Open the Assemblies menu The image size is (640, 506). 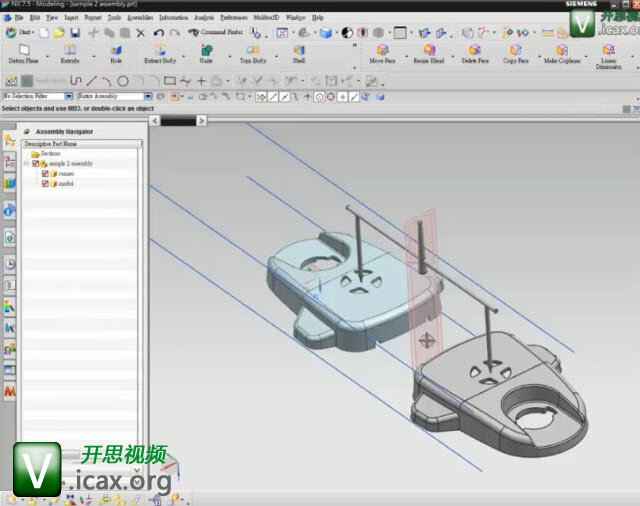(x=140, y=18)
